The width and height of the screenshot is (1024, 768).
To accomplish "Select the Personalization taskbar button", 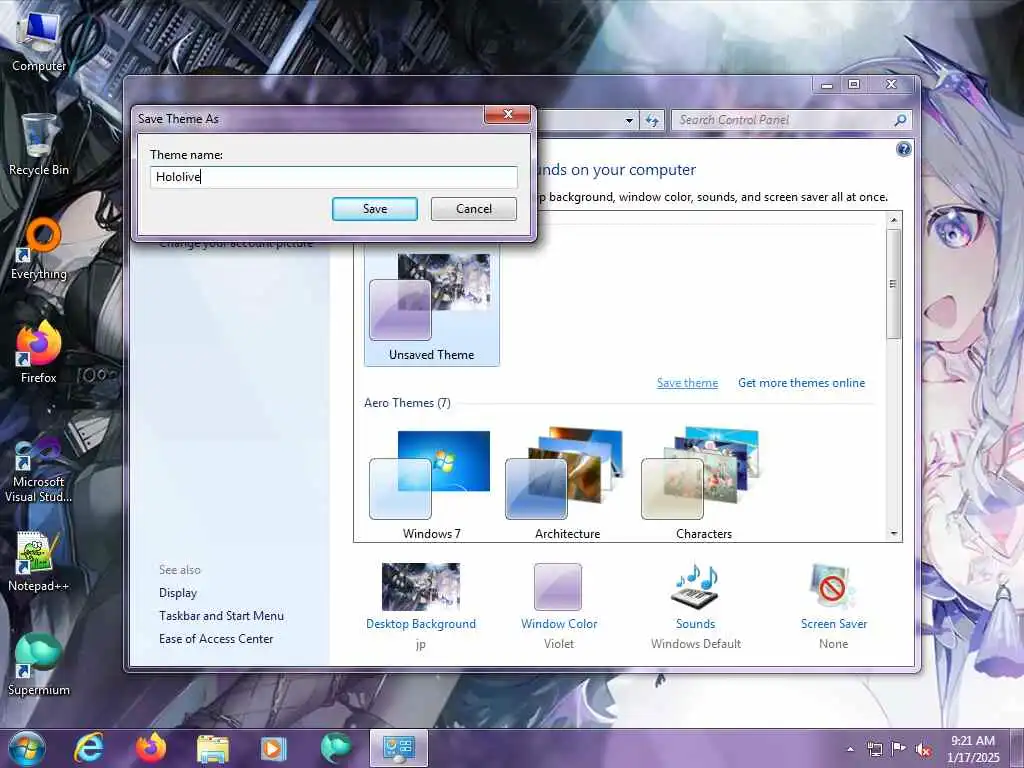I will tap(398, 748).
